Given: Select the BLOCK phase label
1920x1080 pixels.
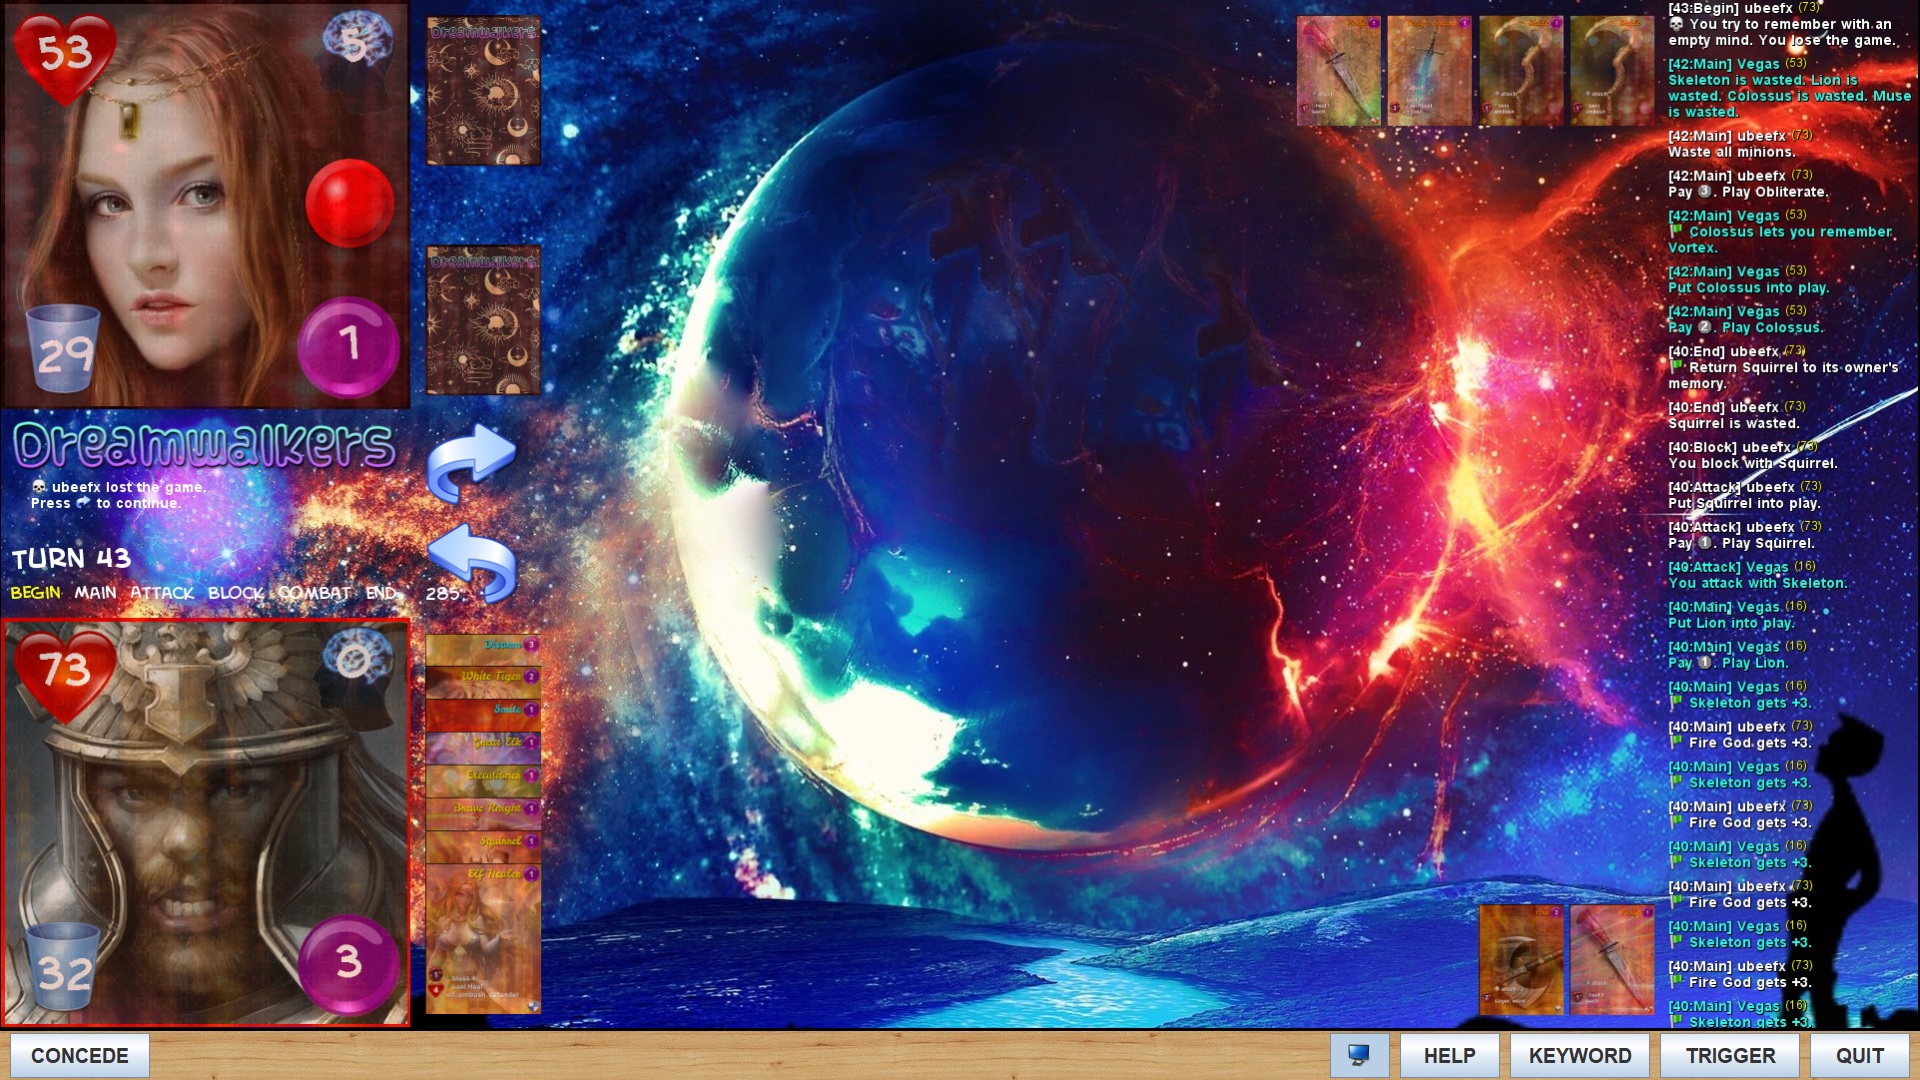Looking at the screenshot, I should coord(236,593).
